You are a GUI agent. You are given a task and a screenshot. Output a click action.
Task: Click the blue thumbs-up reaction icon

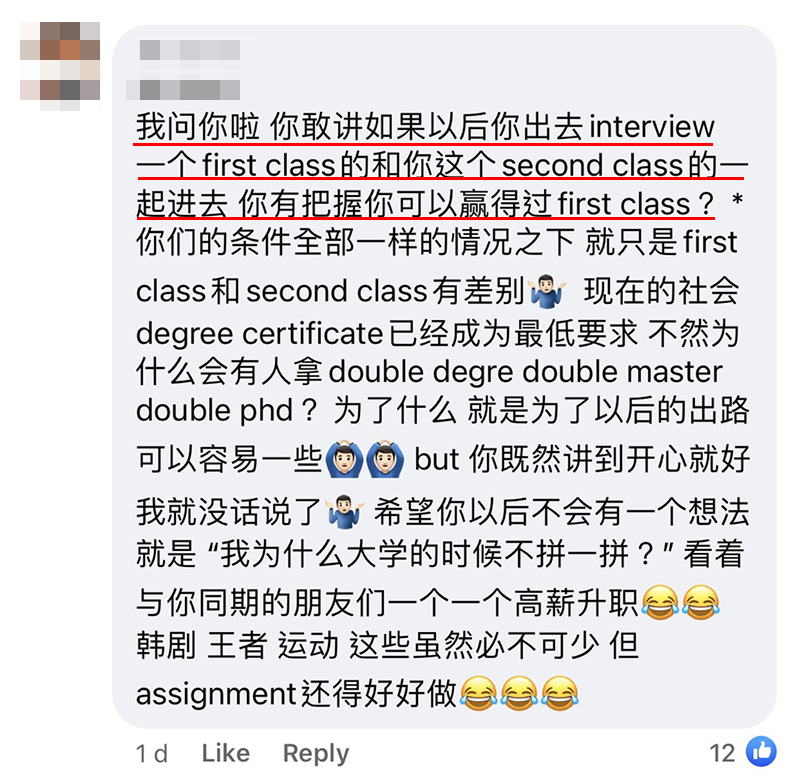tap(761, 751)
